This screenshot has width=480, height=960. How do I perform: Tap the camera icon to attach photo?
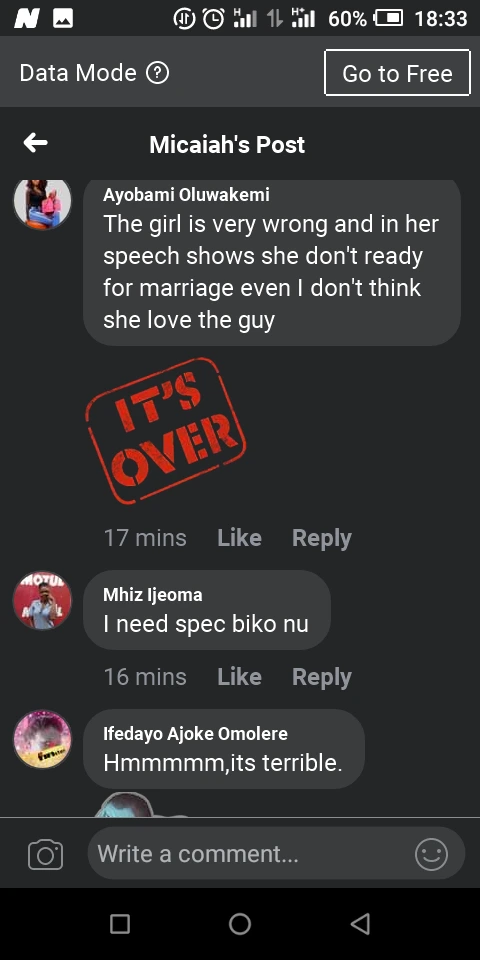(x=45, y=854)
